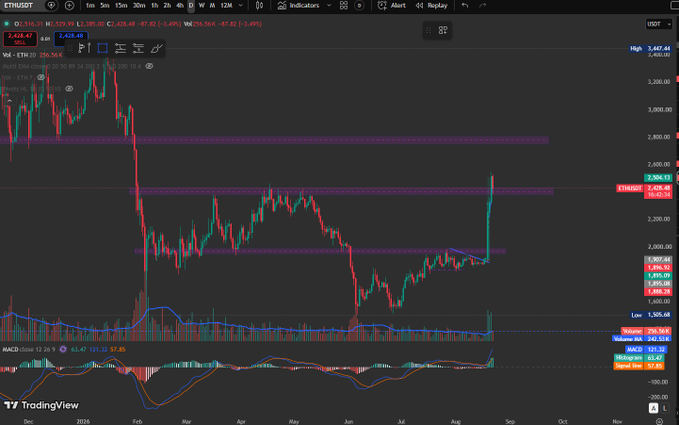Click the High 3,447.44 price label
The width and height of the screenshot is (679, 425).
(650, 49)
